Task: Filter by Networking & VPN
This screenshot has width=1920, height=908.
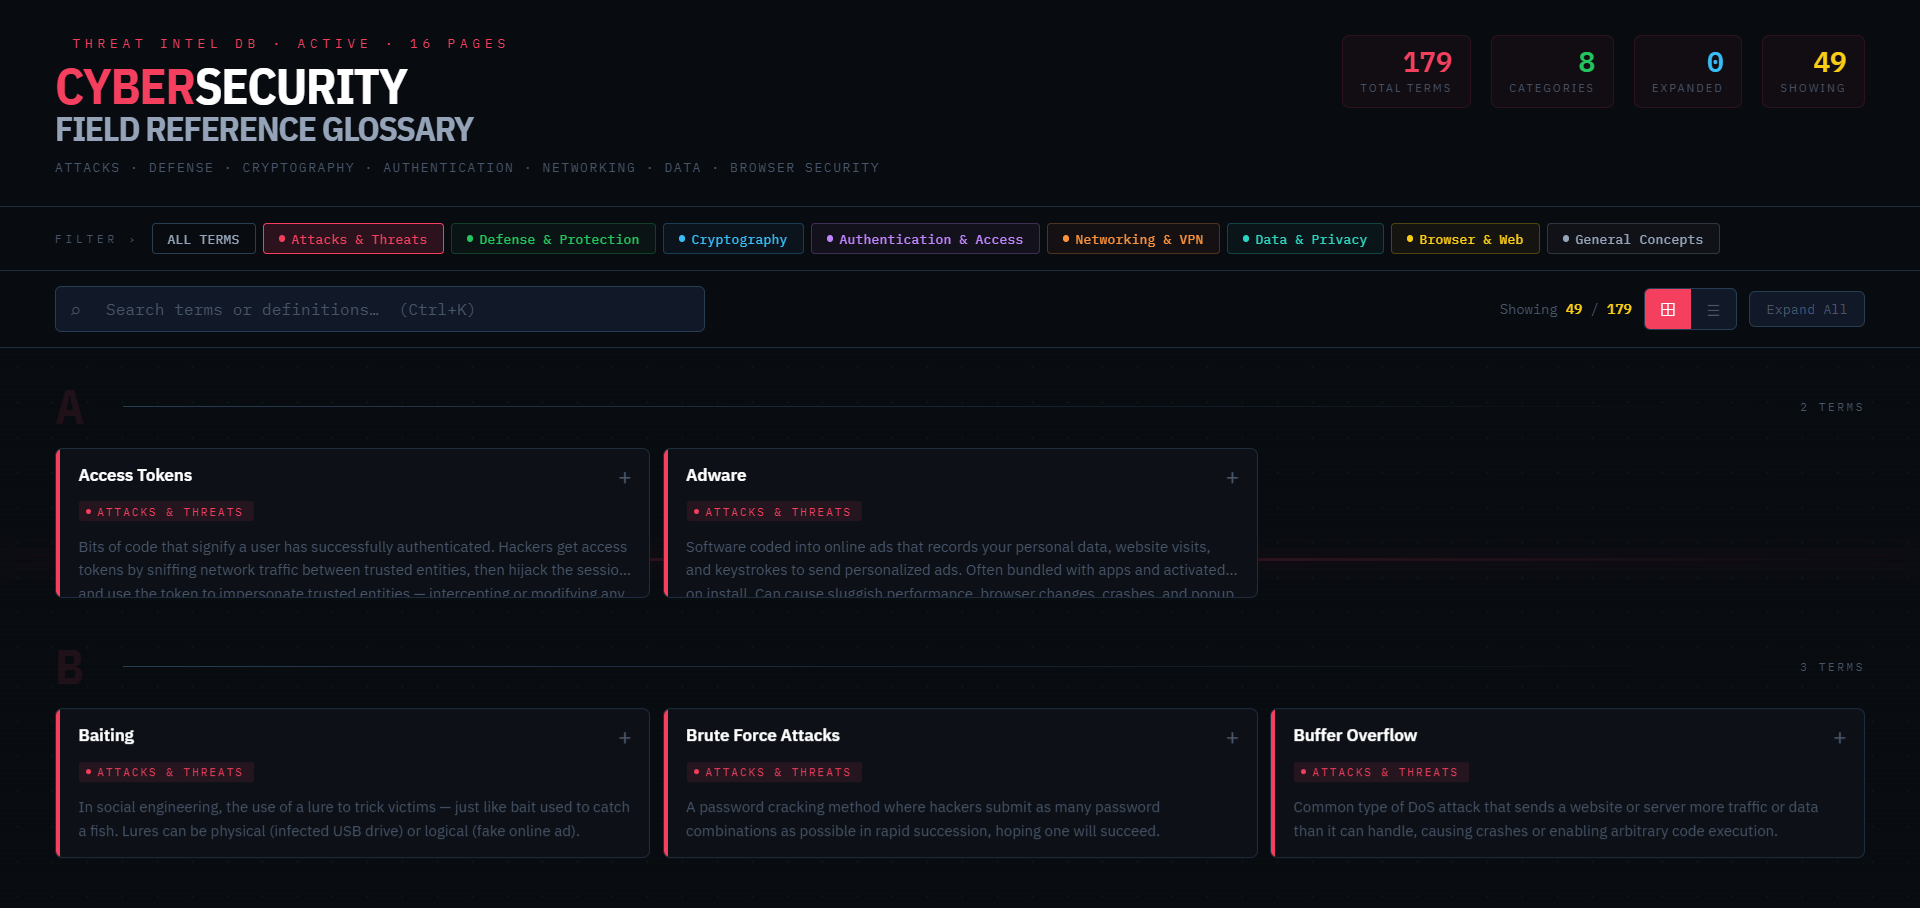Action: coord(1133,239)
